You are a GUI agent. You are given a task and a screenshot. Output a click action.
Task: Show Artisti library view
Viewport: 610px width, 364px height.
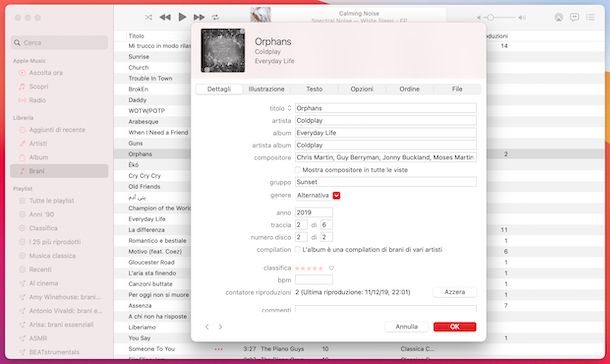point(38,144)
